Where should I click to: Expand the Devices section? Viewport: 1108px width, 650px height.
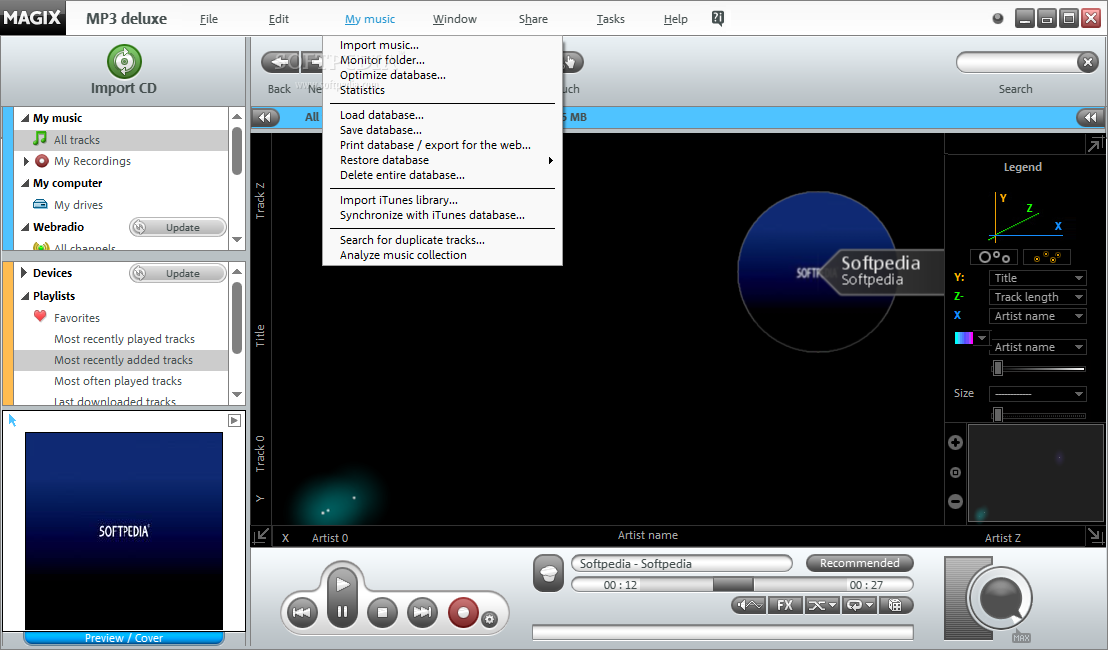click(24, 273)
